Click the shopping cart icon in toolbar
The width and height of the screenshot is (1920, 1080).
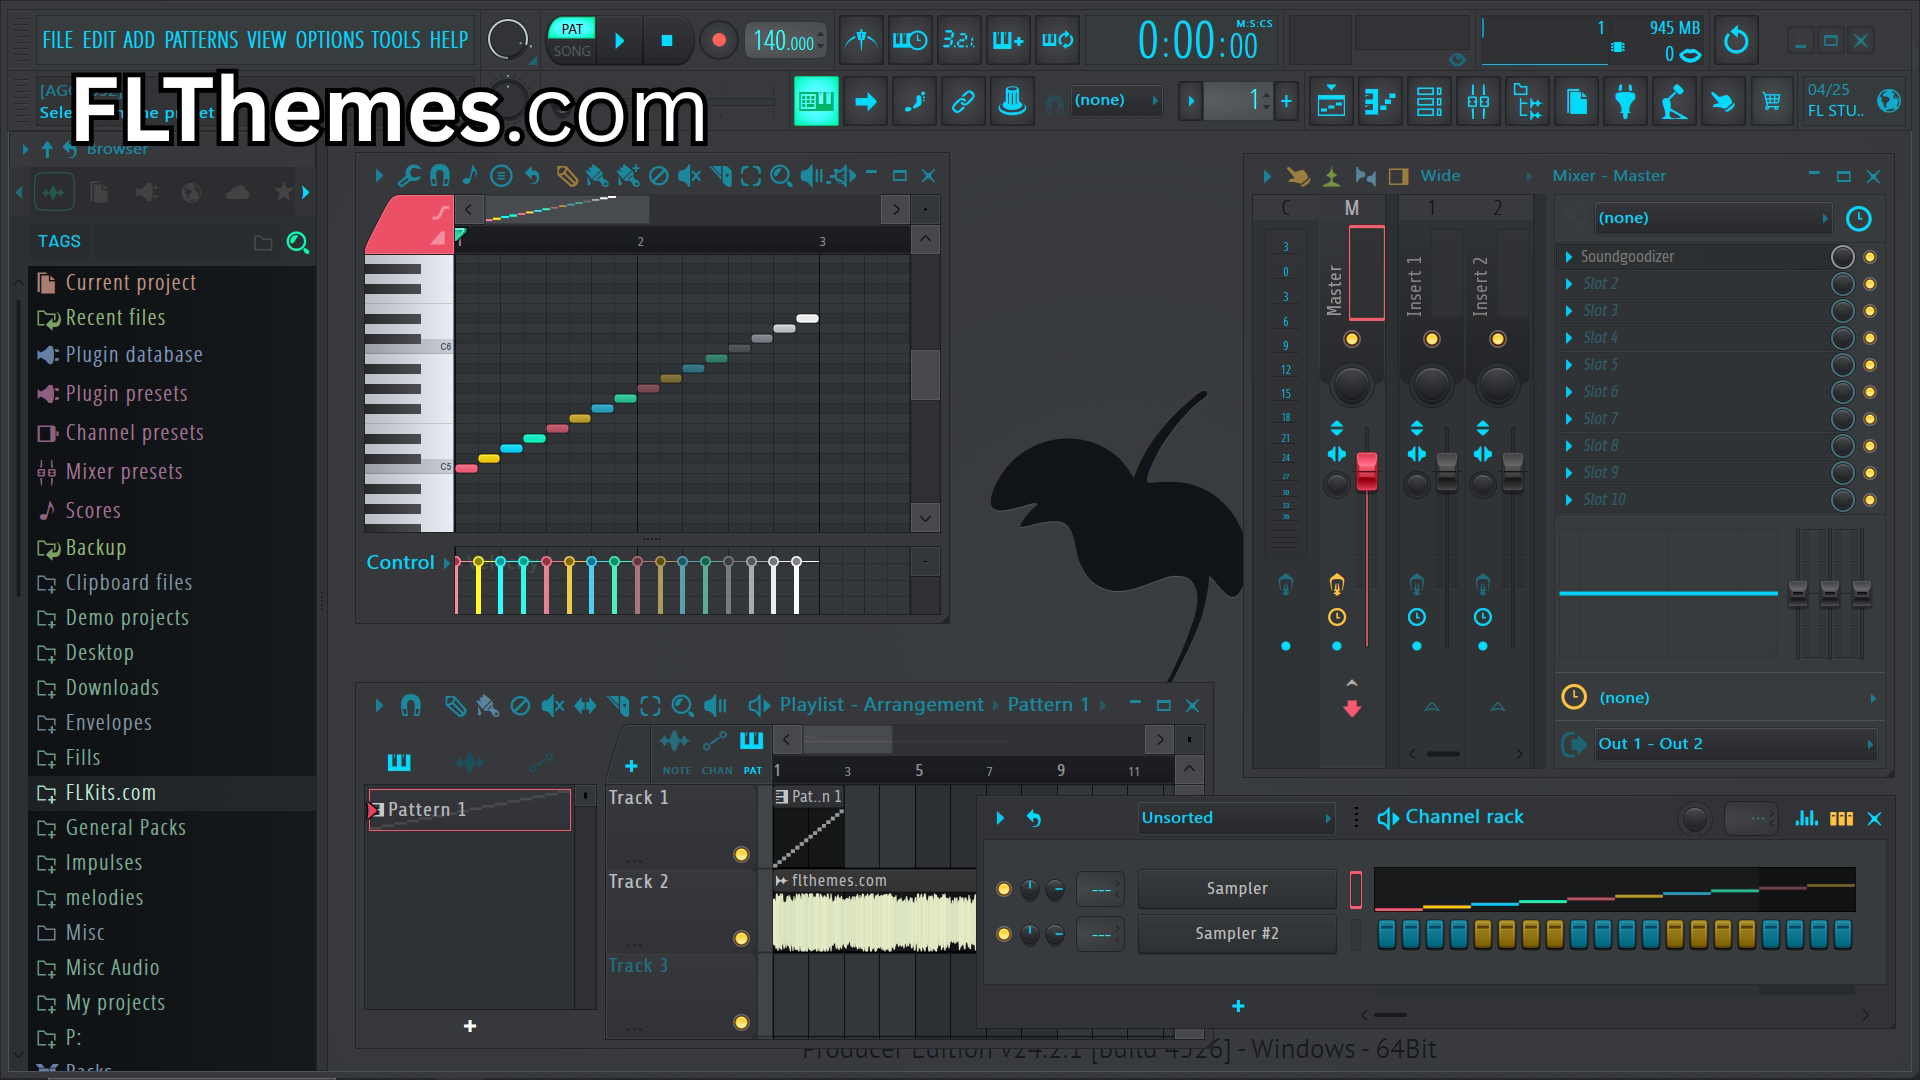[x=1772, y=101]
